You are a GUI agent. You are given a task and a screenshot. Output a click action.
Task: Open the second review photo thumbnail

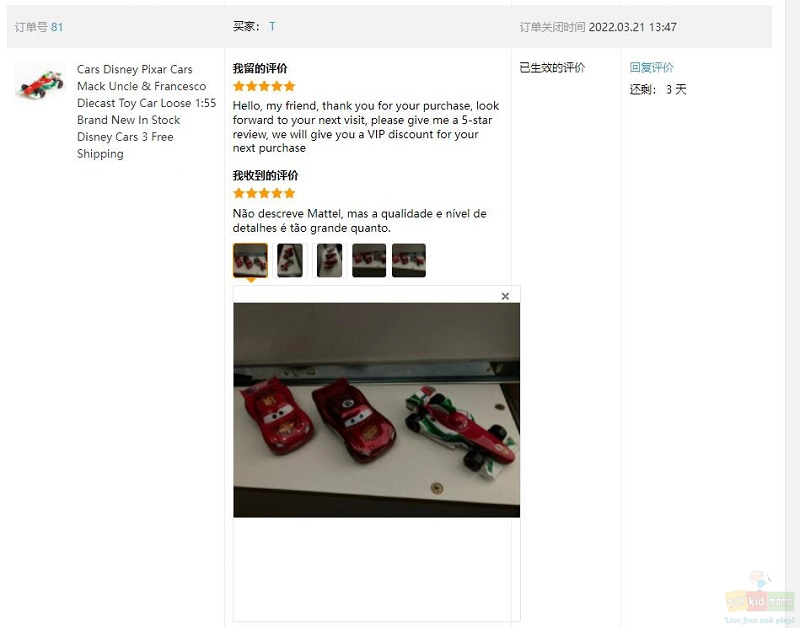tap(290, 260)
